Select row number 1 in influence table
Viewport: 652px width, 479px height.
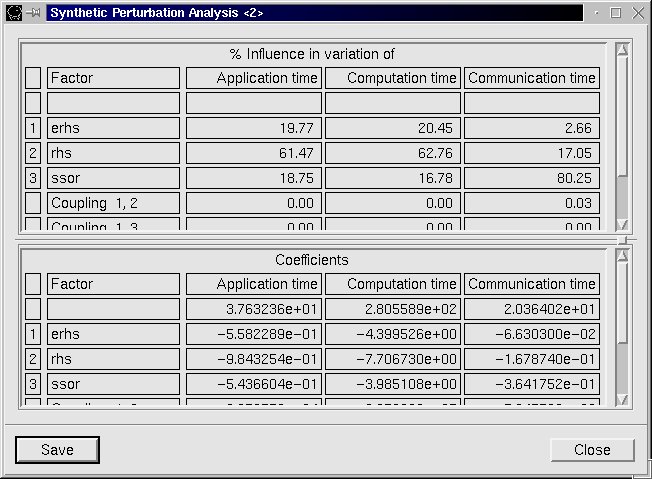33,128
